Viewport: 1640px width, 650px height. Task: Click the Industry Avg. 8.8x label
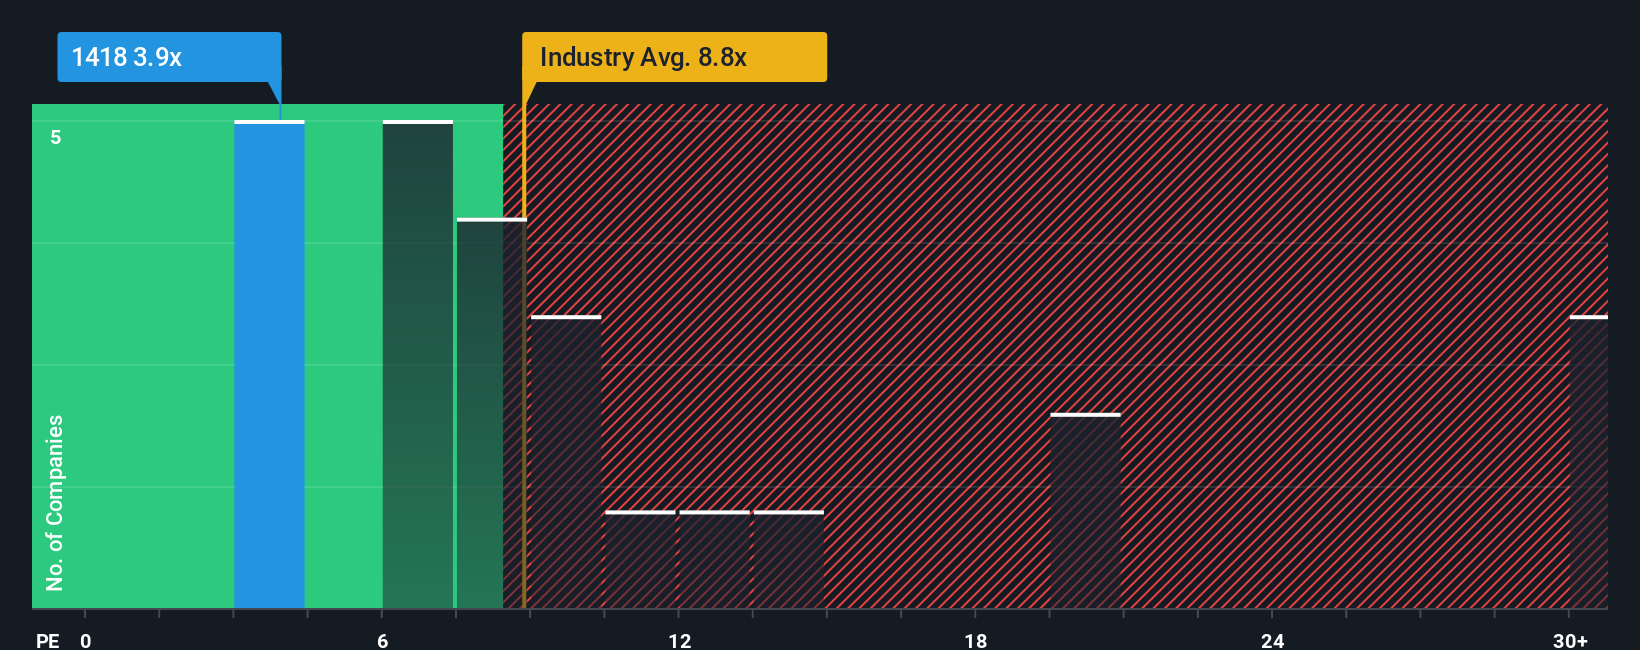point(674,57)
